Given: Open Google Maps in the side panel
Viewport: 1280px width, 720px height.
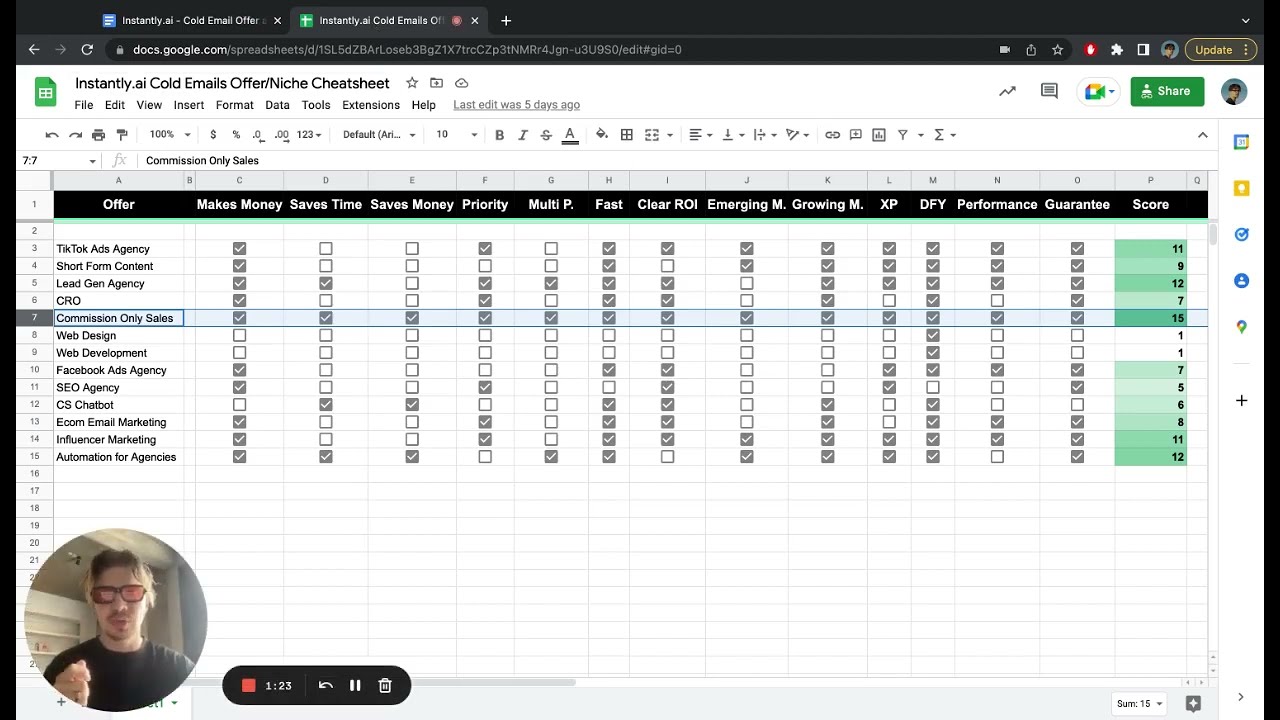Looking at the screenshot, I should click(x=1241, y=327).
